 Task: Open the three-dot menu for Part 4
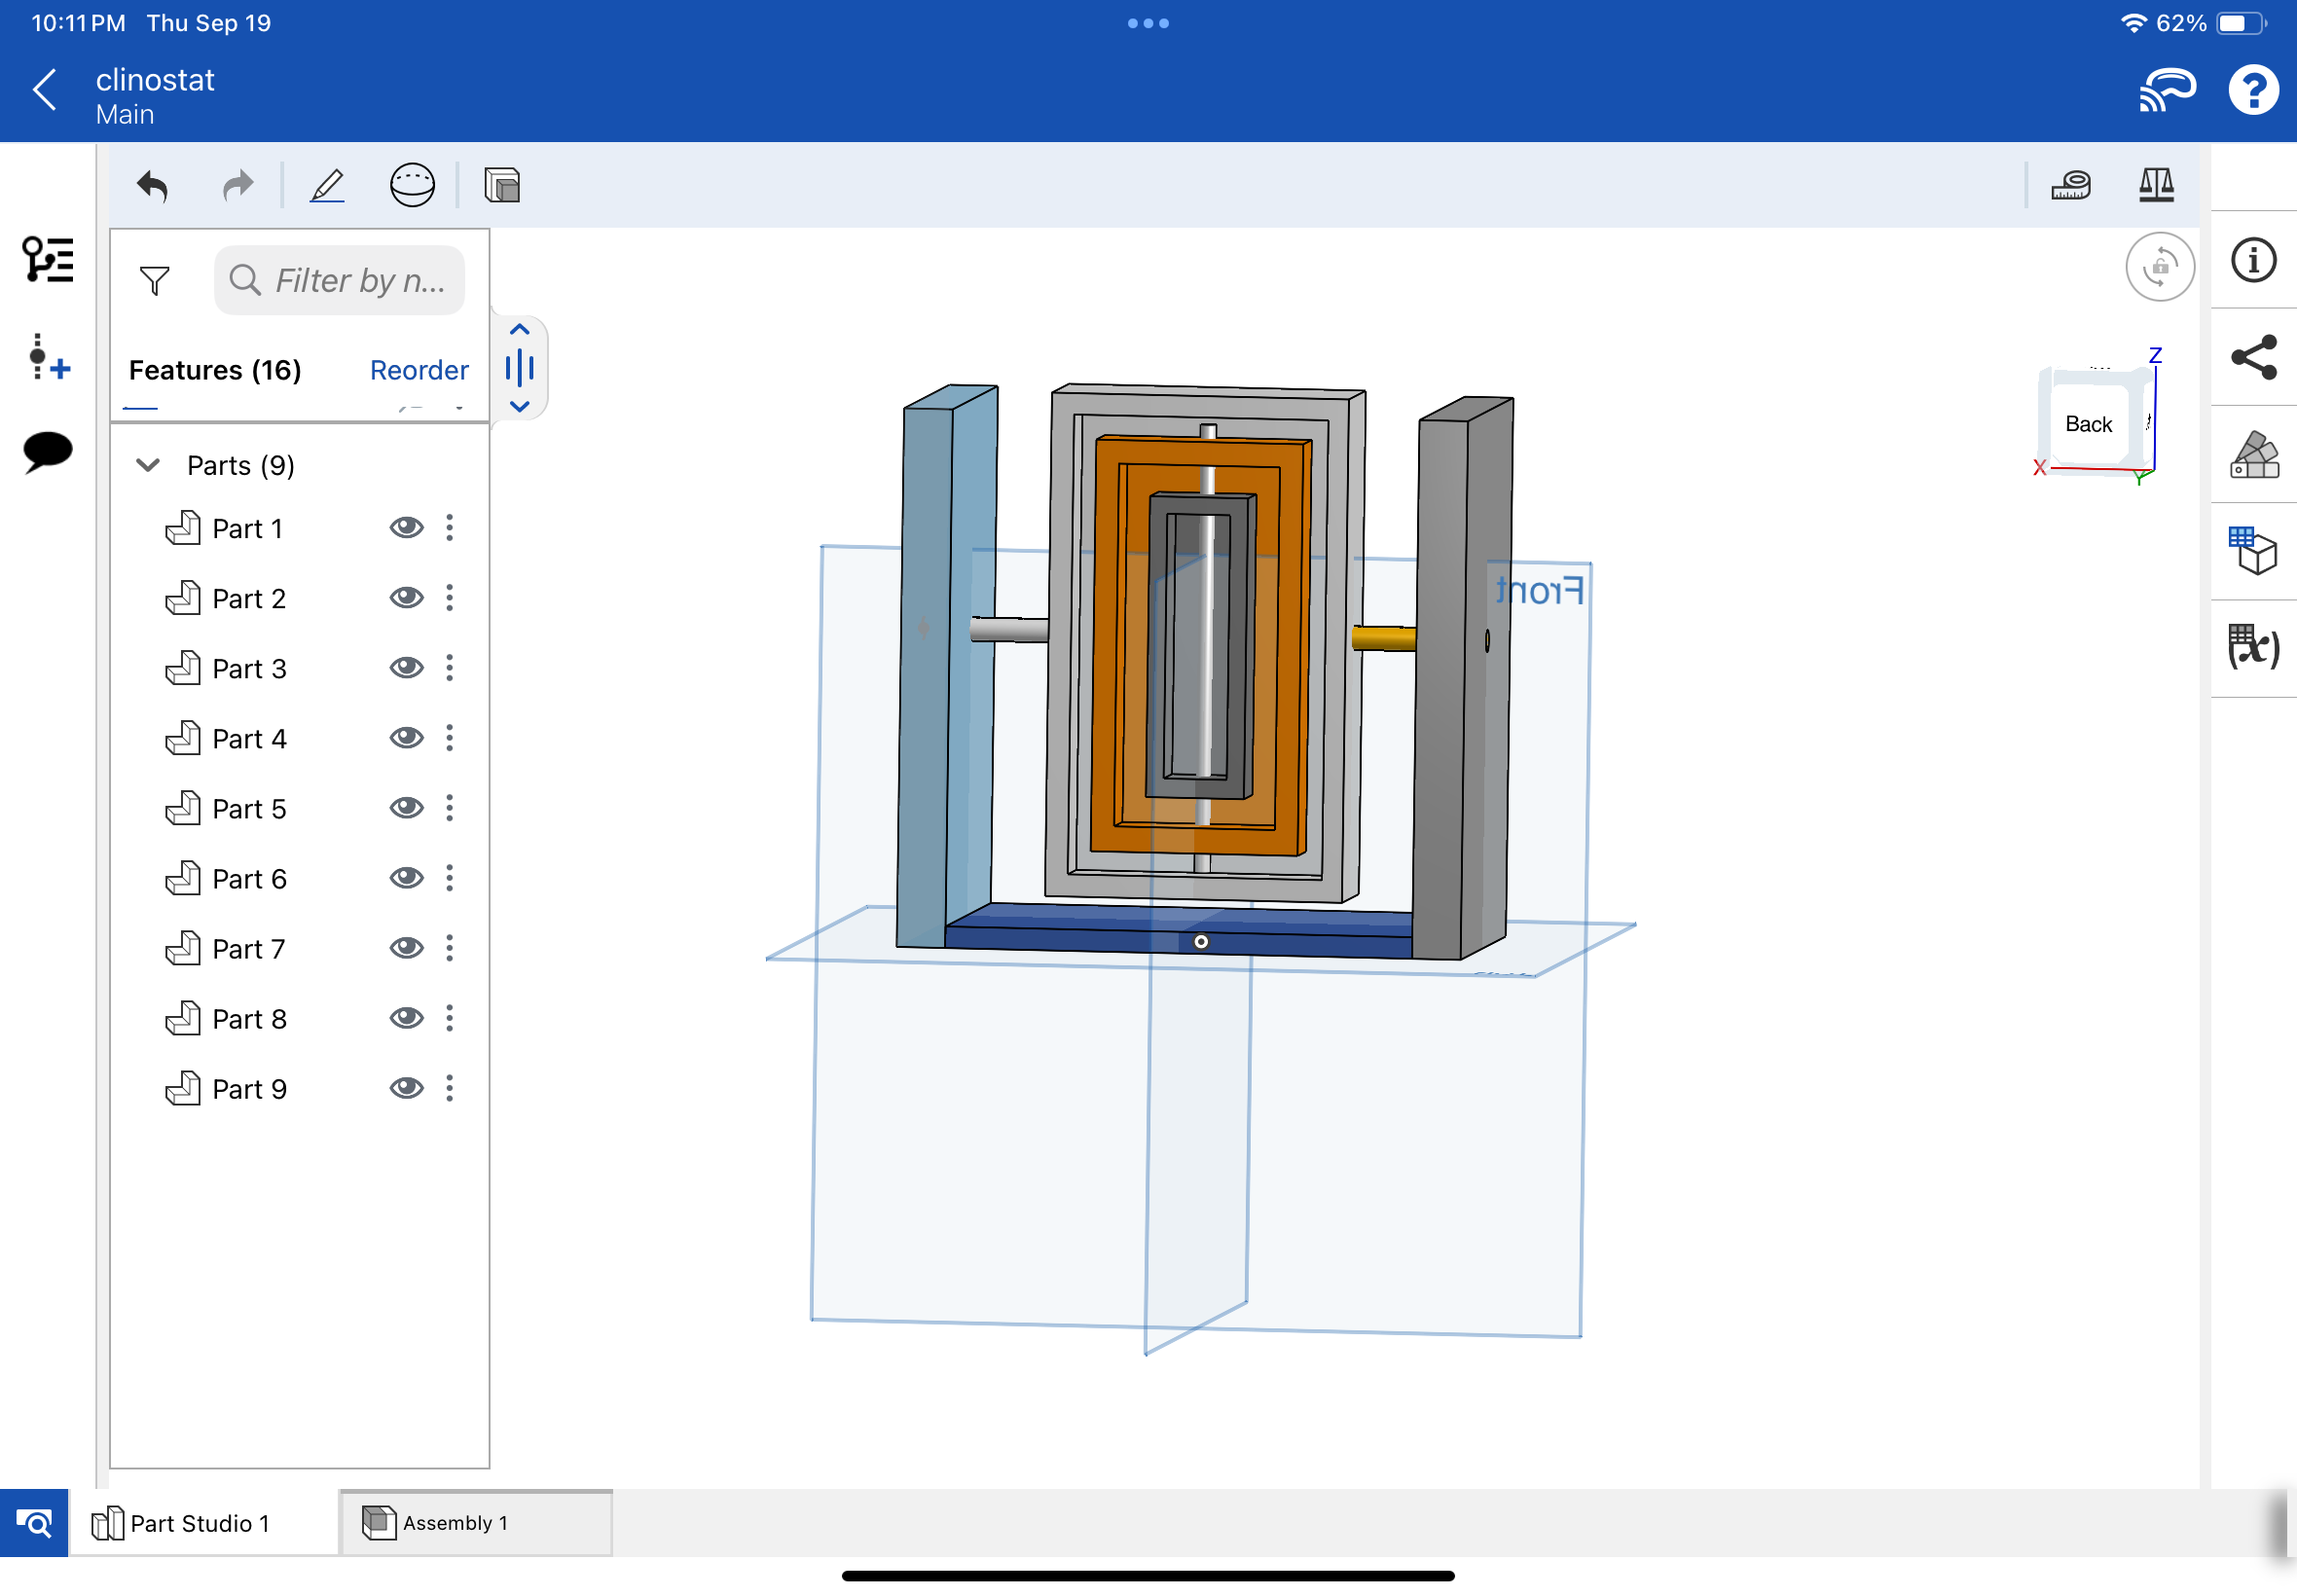450,738
